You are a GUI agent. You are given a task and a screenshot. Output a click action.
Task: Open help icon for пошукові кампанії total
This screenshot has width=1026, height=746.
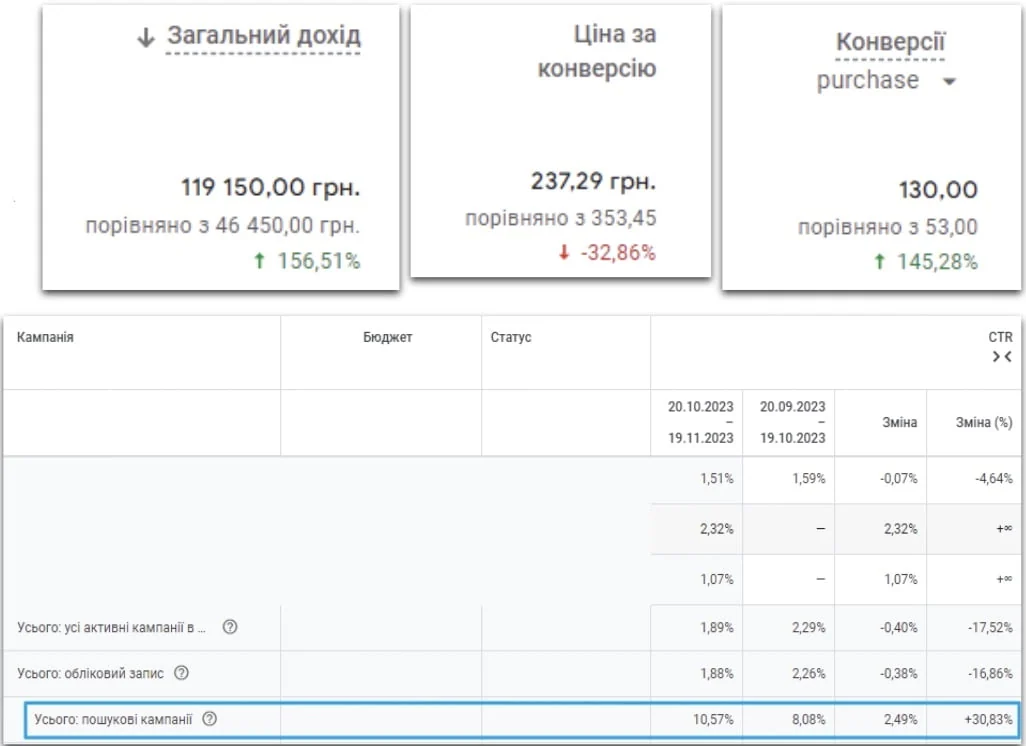point(209,719)
